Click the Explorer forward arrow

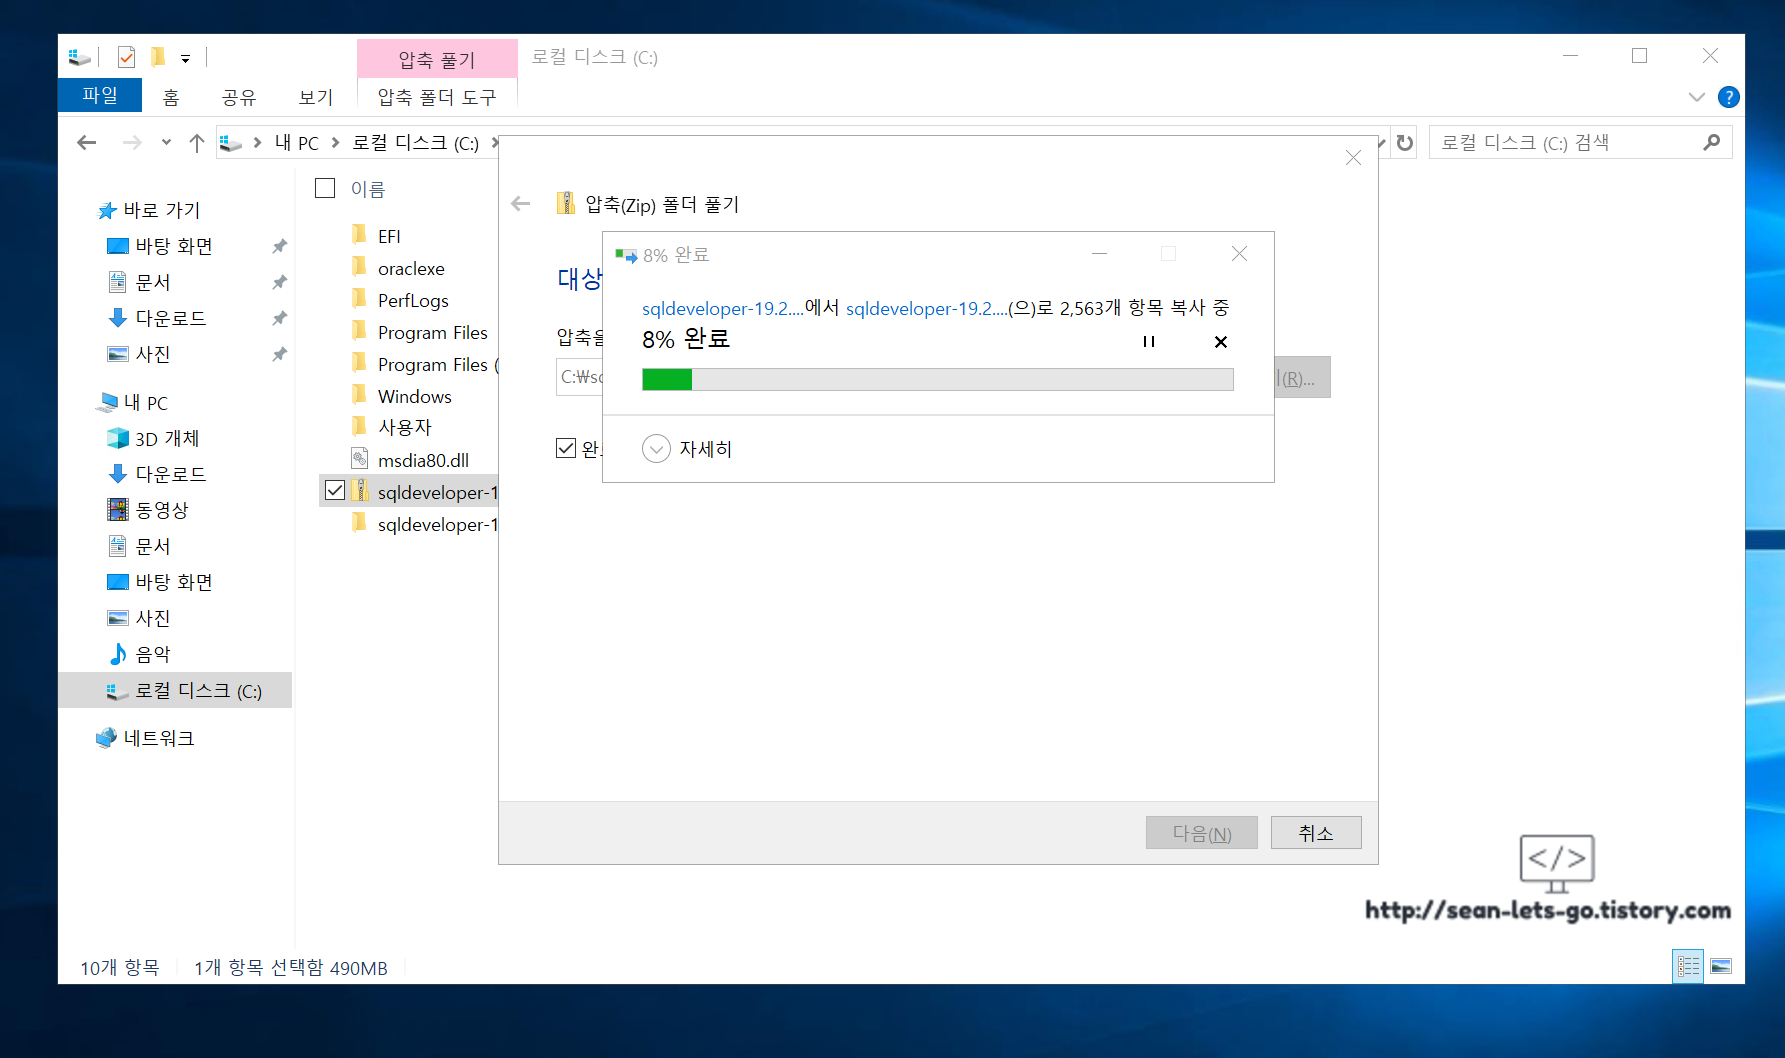(131, 143)
